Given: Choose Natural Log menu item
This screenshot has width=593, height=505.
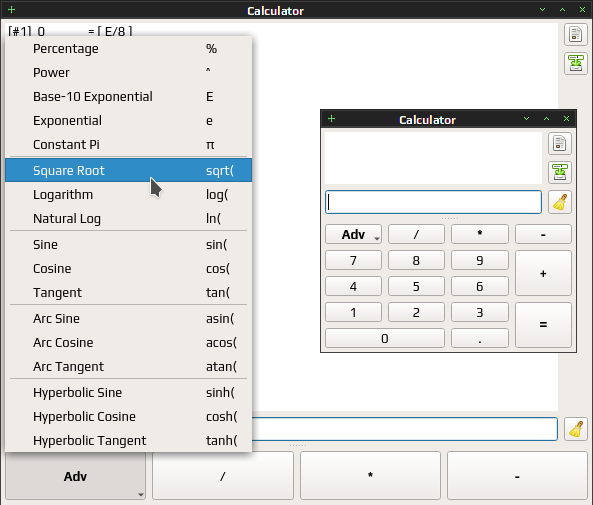Looking at the screenshot, I should [x=128, y=218].
